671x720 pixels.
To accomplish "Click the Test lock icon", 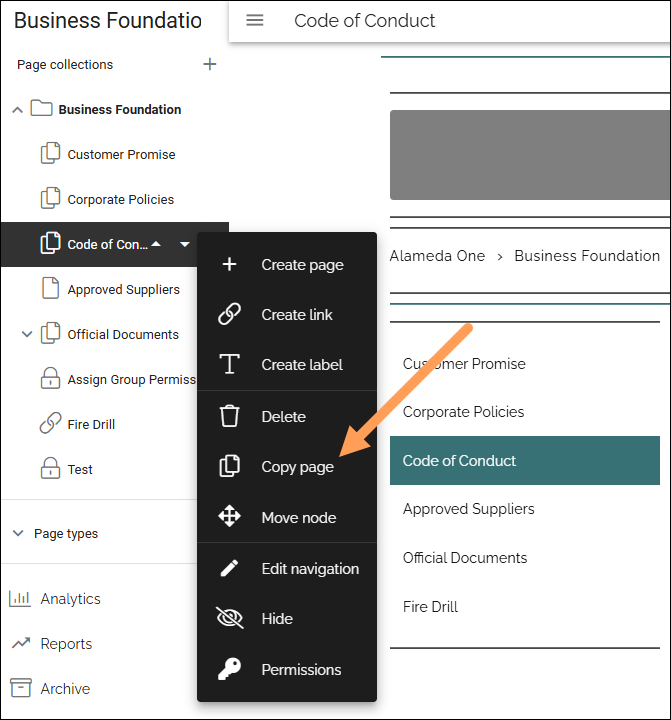I will coord(50,468).
